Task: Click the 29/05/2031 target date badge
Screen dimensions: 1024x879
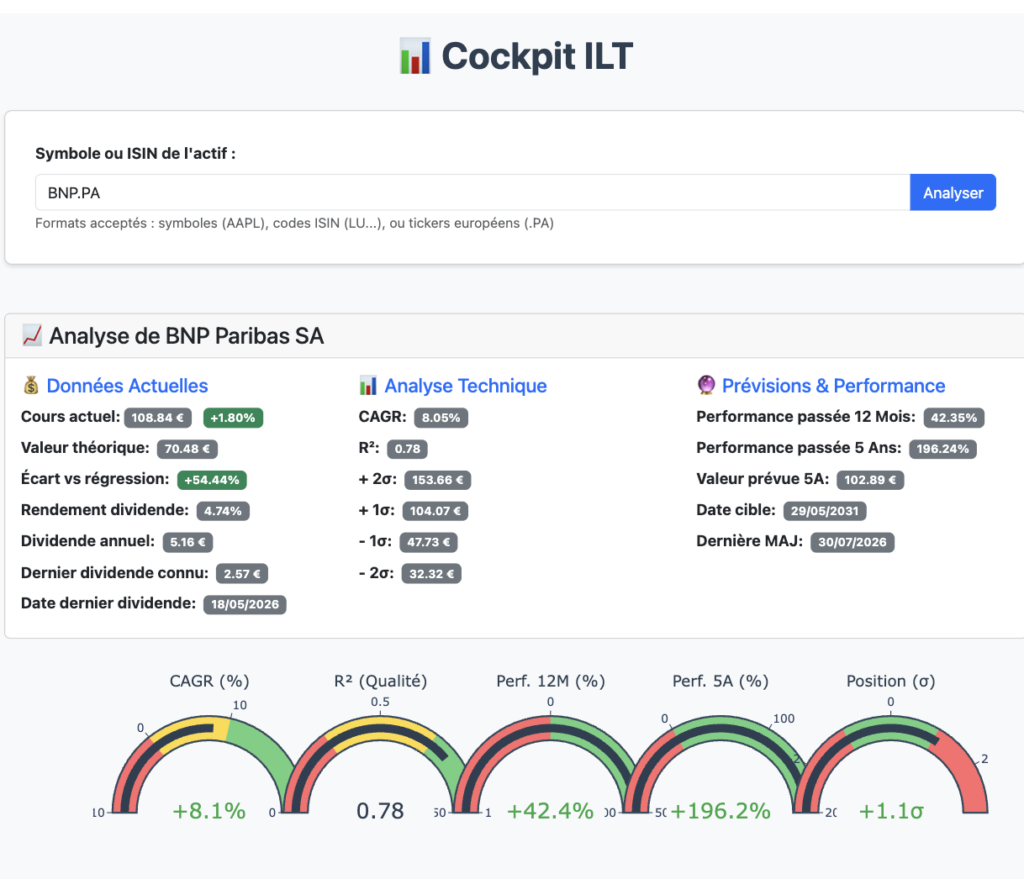Action: (x=825, y=511)
